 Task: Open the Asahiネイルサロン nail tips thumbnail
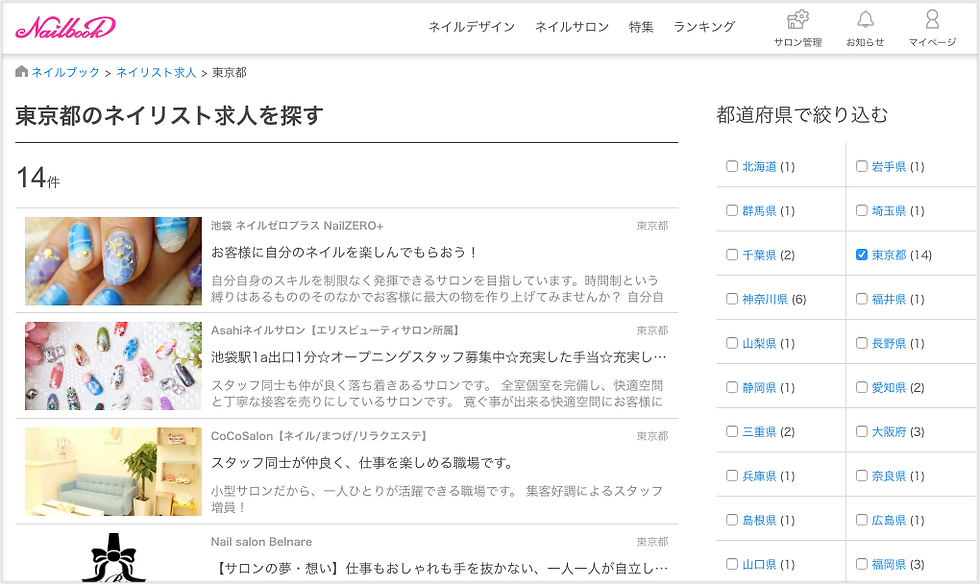(x=113, y=366)
